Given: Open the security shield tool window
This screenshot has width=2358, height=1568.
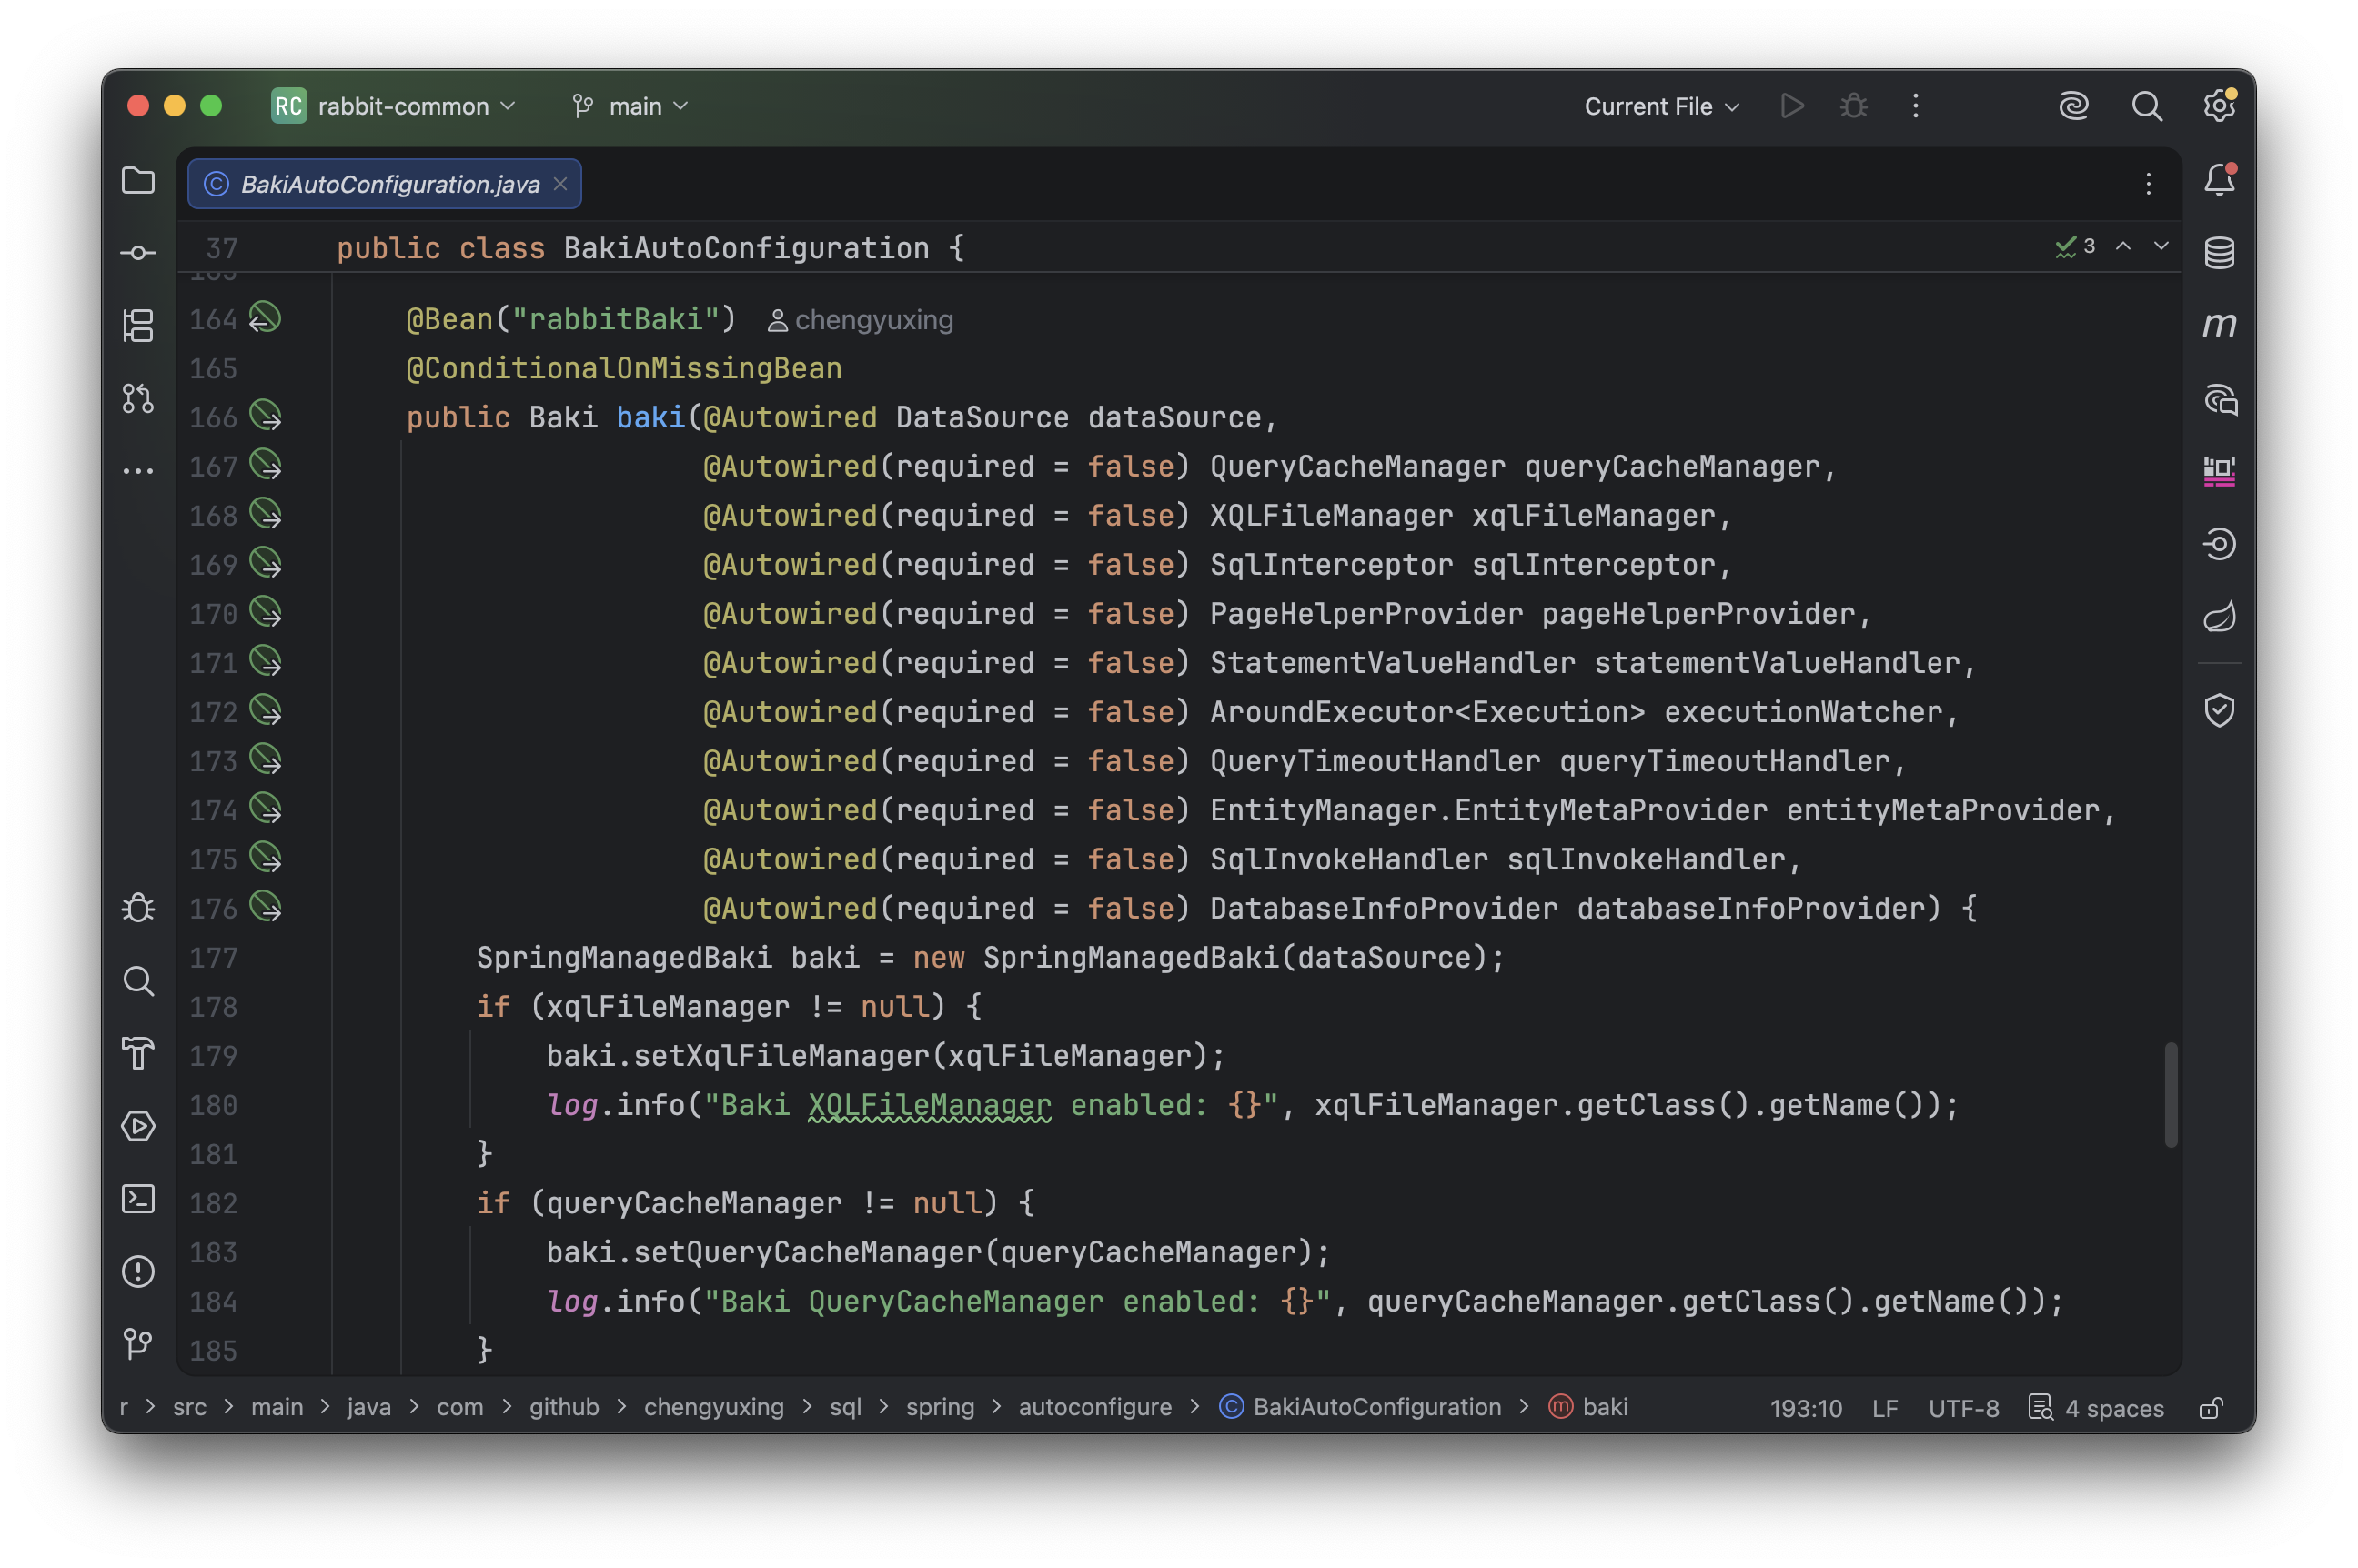Looking at the screenshot, I should click(2219, 711).
